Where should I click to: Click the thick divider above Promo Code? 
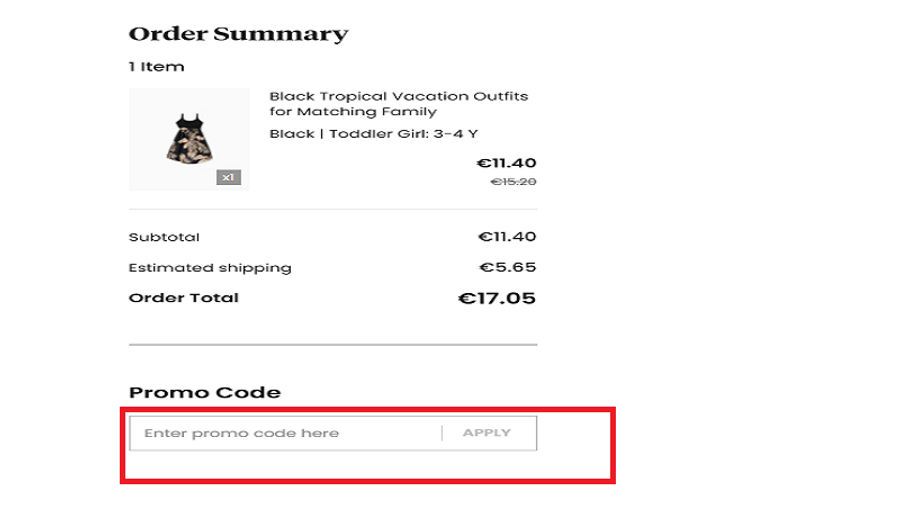332,345
